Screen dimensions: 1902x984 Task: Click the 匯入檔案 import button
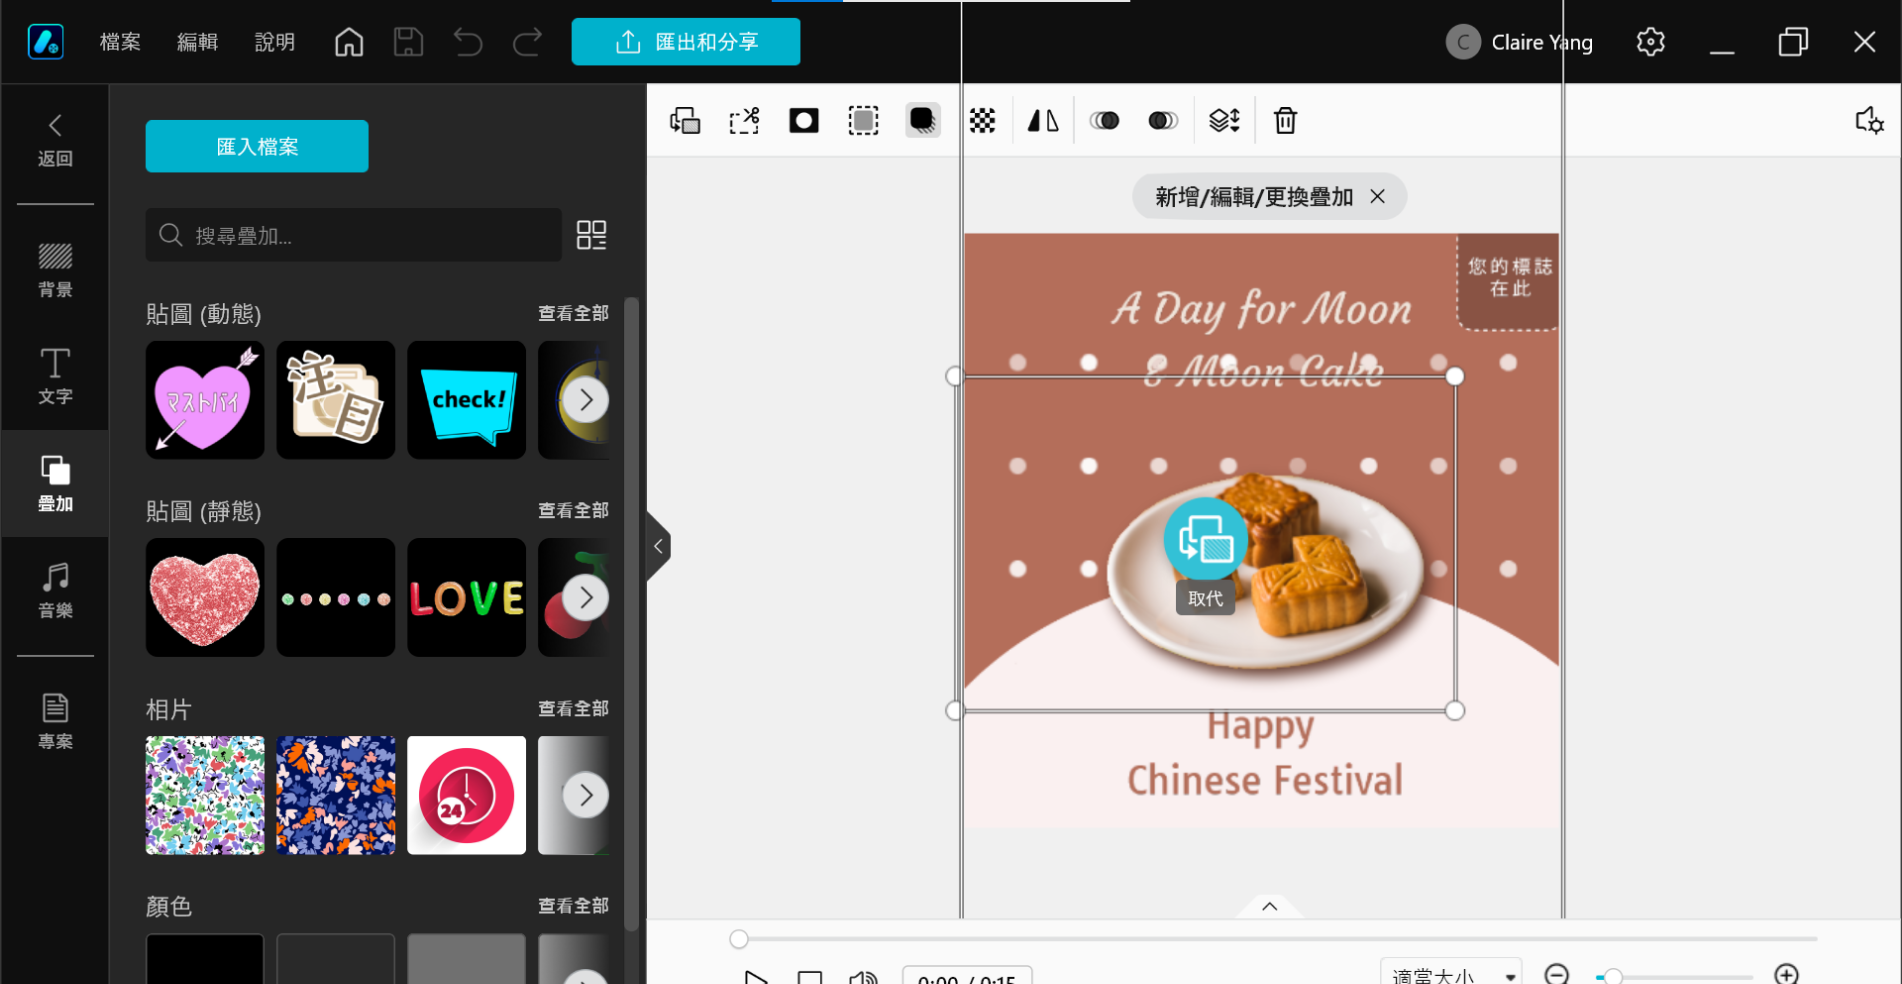point(257,146)
